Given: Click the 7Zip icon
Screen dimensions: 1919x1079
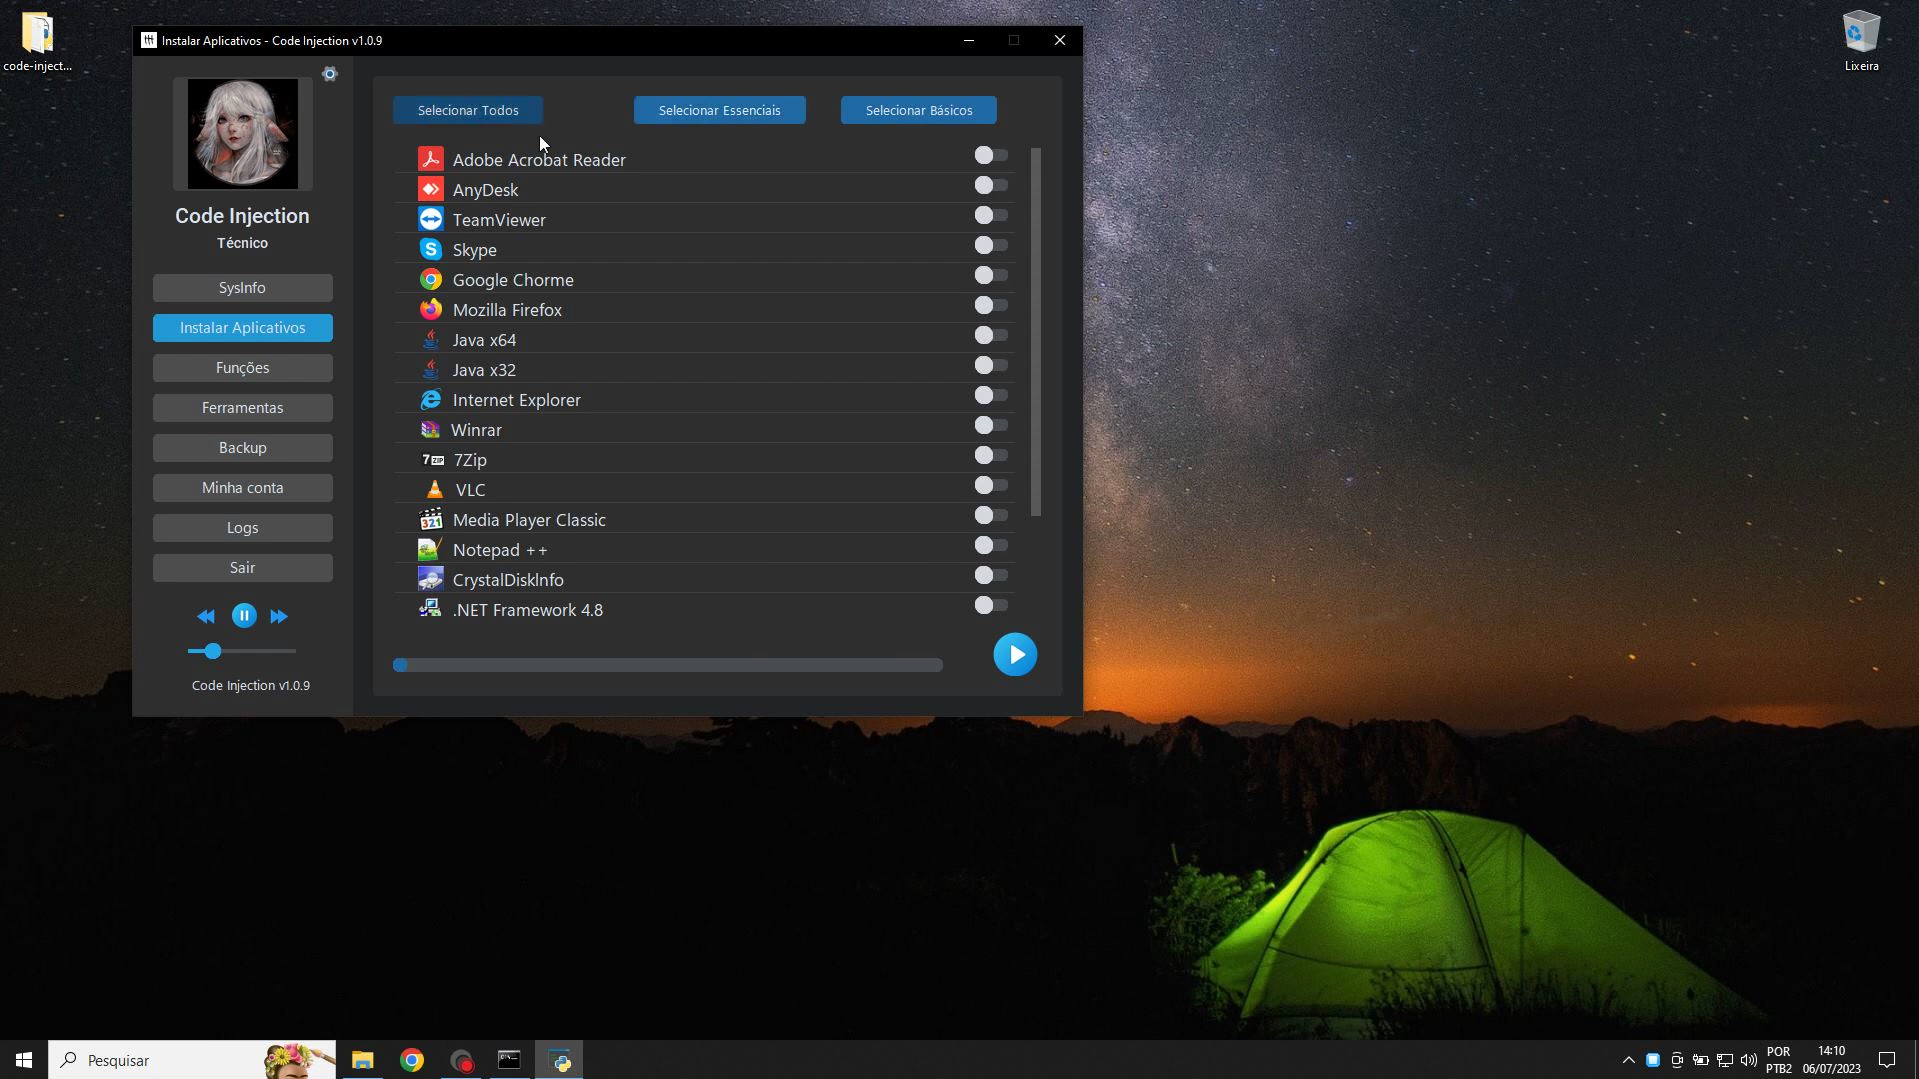Looking at the screenshot, I should coord(432,459).
